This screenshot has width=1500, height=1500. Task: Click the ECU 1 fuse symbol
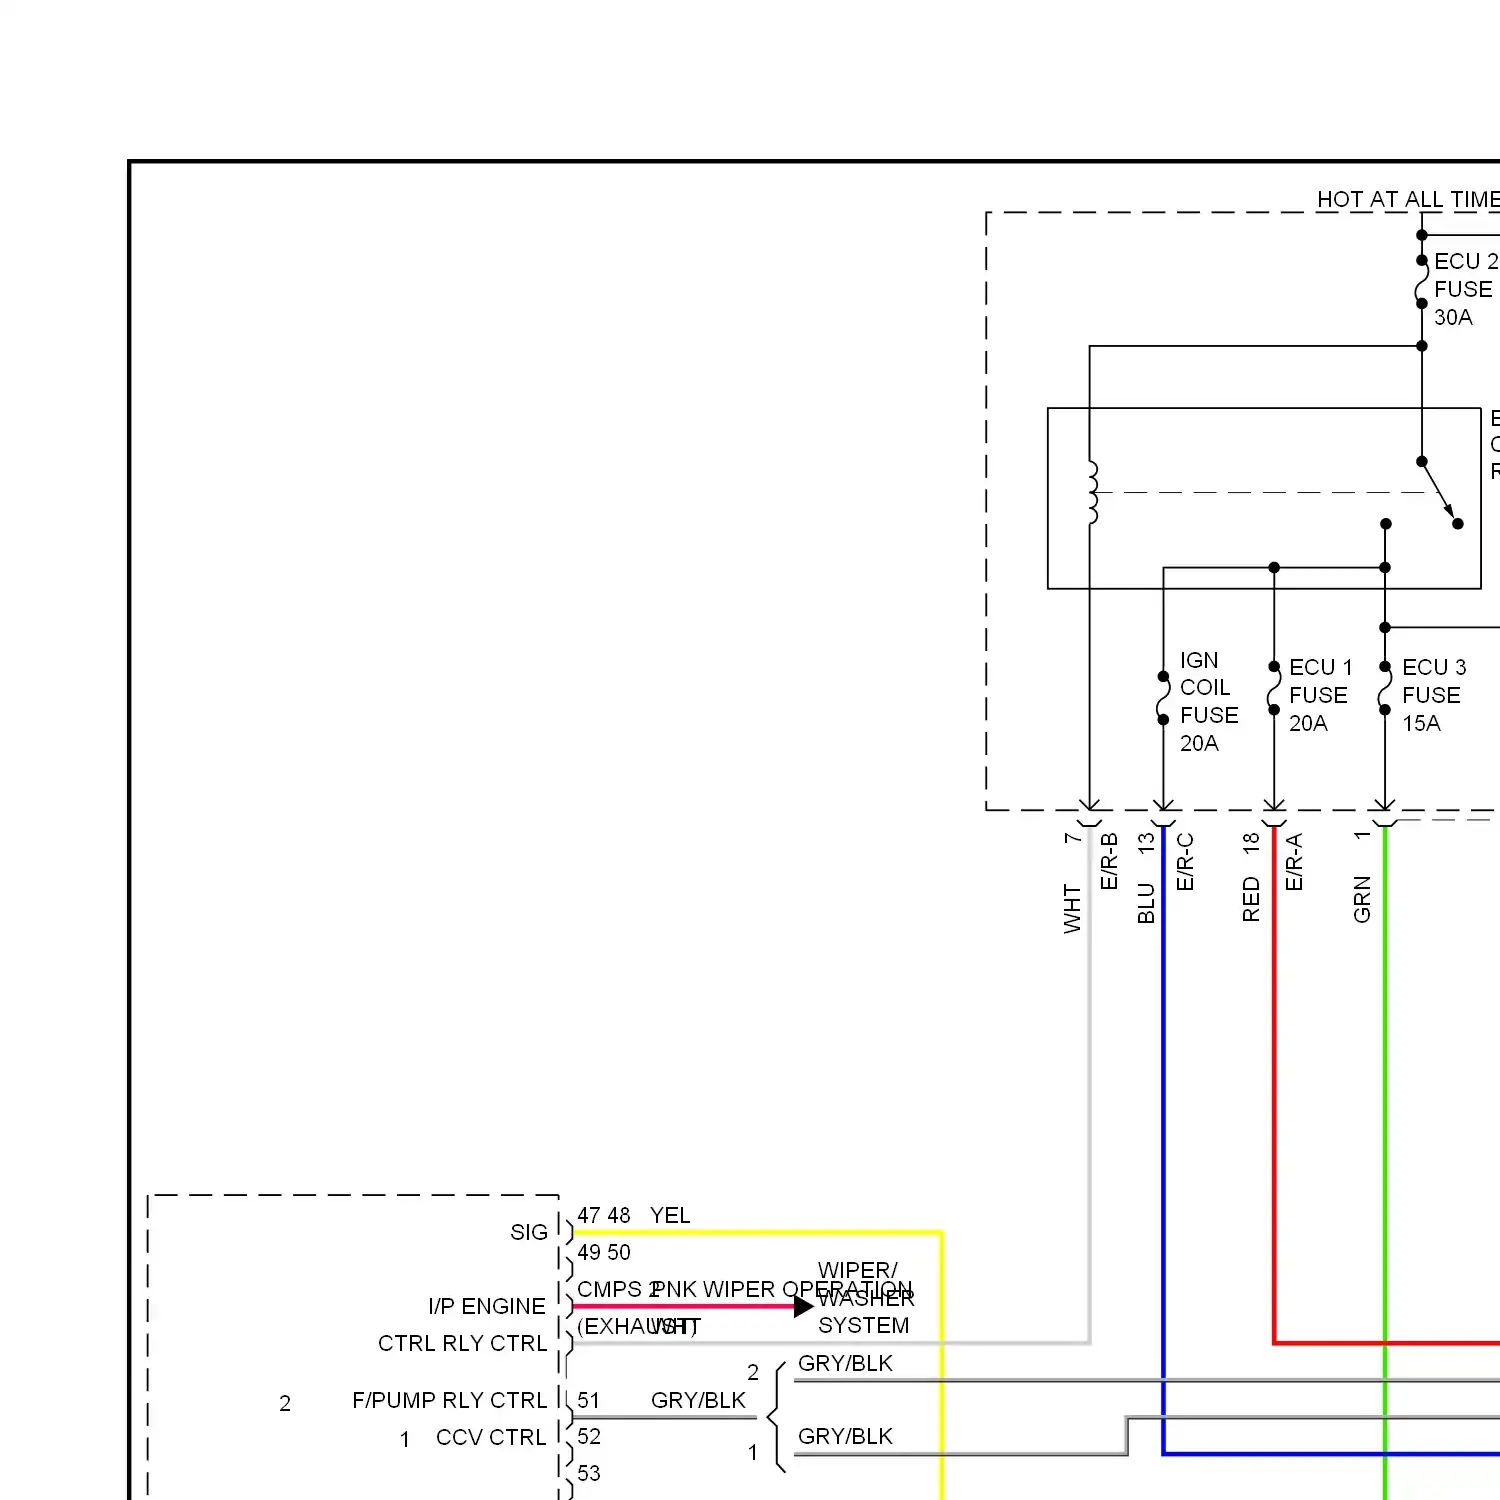[x=1274, y=688]
